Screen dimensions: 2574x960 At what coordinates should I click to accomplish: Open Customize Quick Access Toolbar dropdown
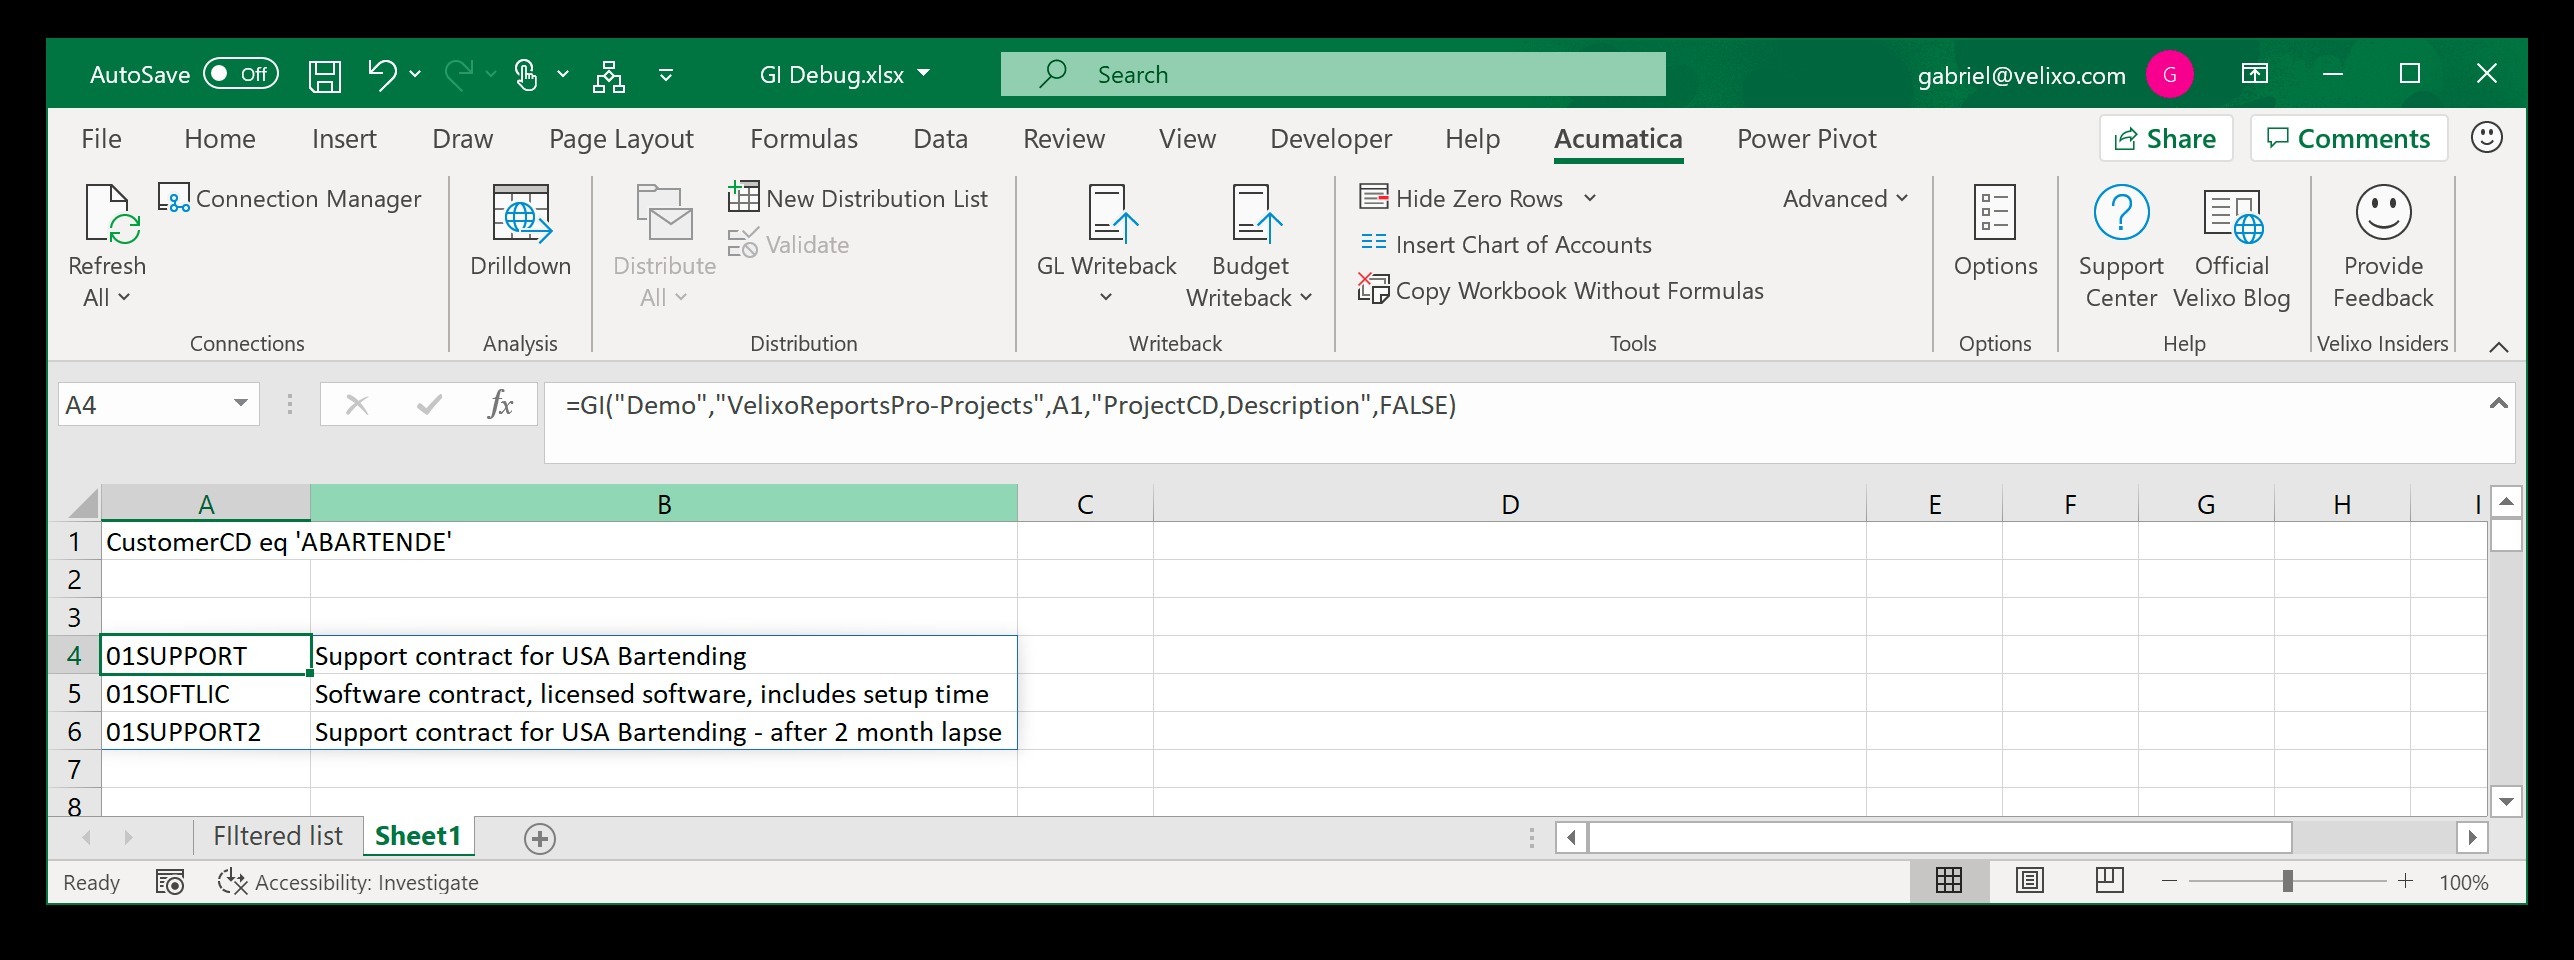666,75
